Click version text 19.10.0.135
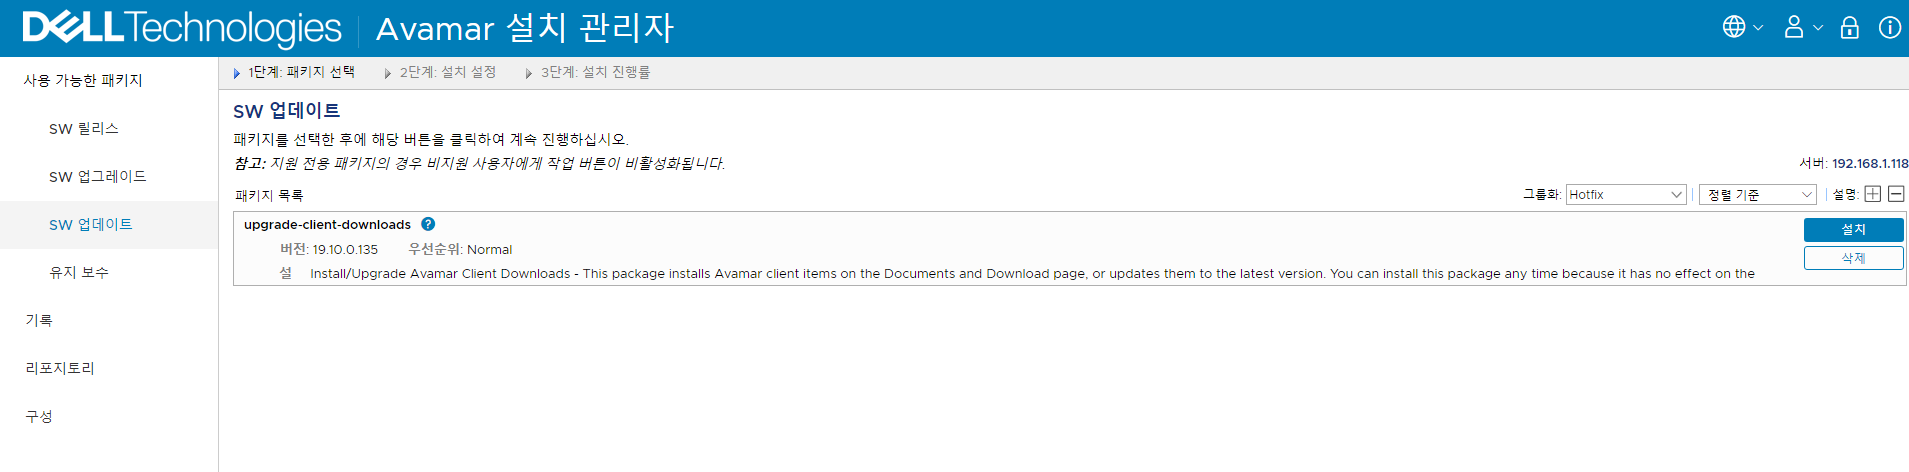This screenshot has height=472, width=1909. pos(345,249)
